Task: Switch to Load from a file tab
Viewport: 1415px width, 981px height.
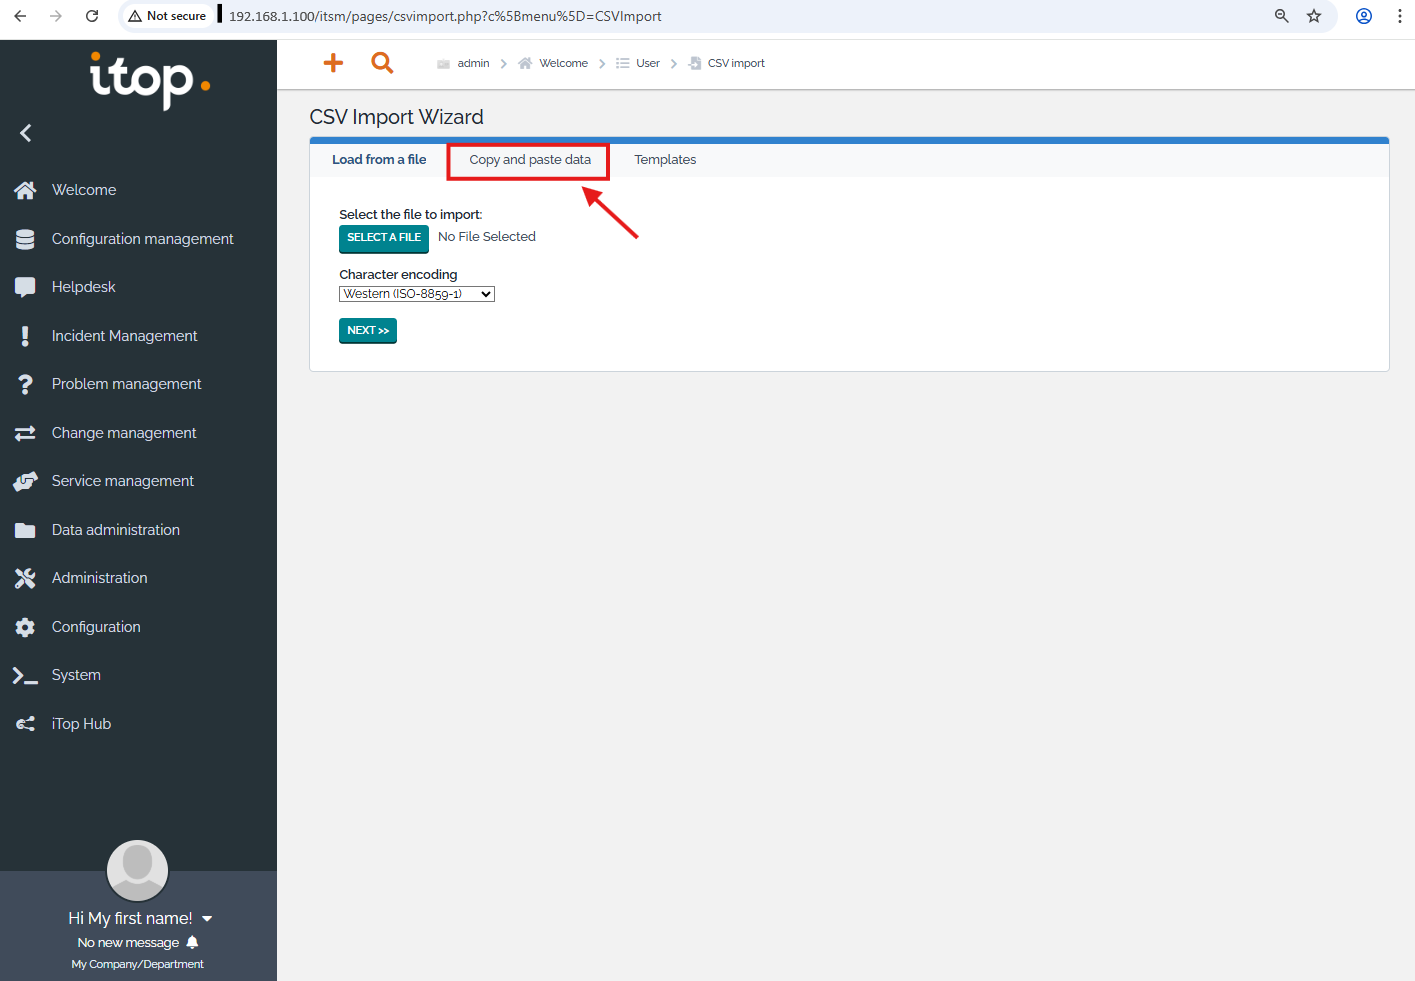Action: (379, 160)
